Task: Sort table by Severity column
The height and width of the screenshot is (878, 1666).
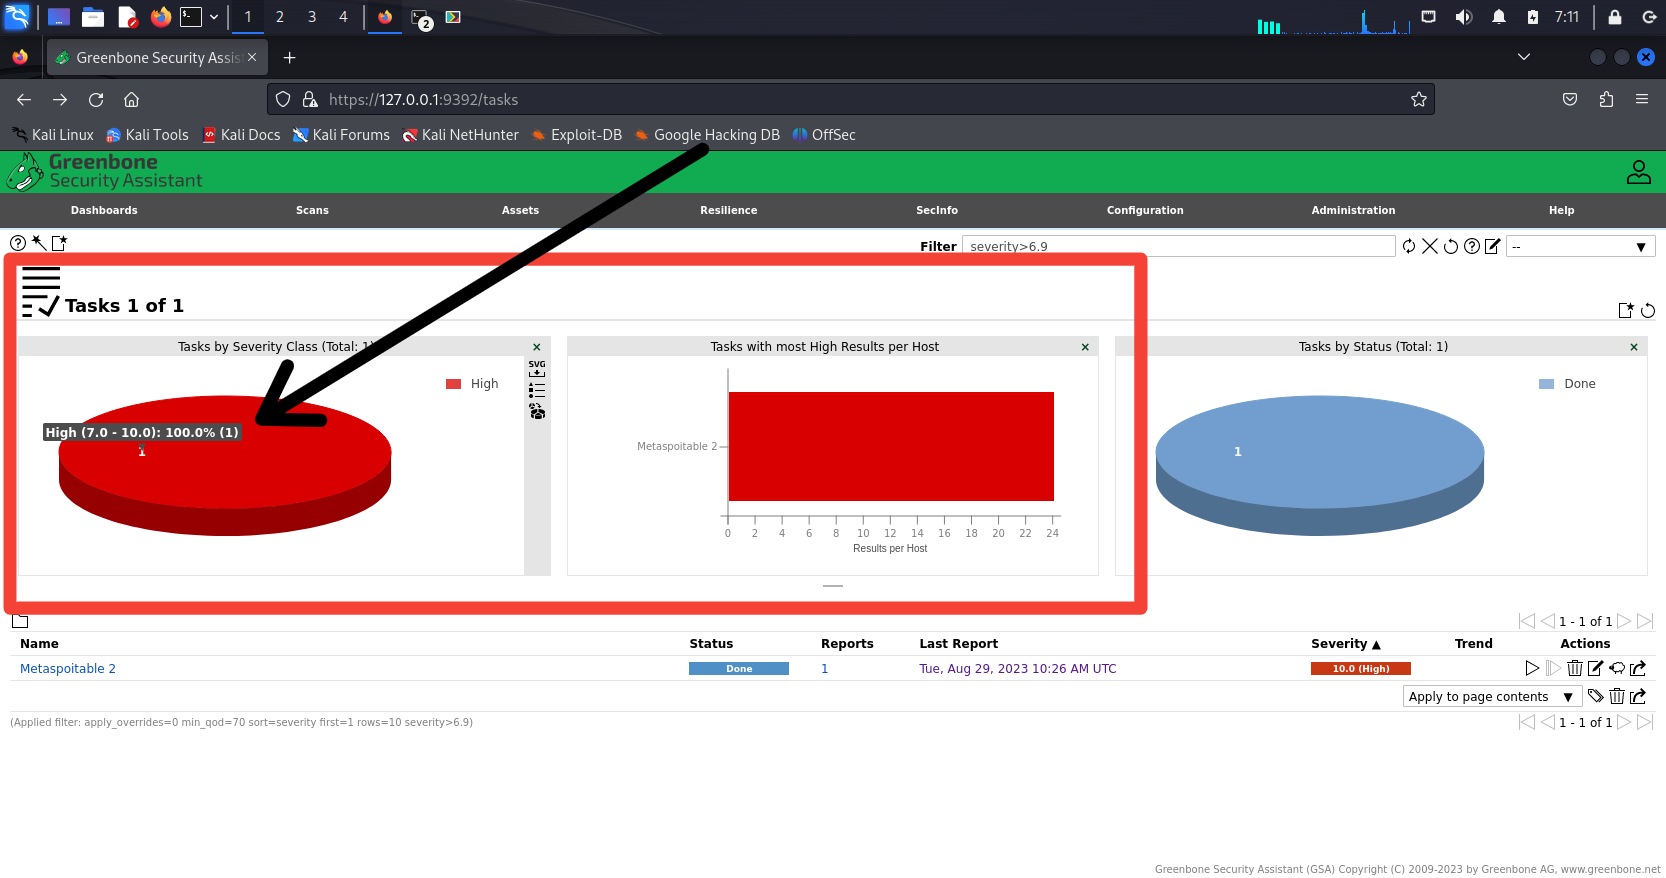Action: [x=1345, y=644]
